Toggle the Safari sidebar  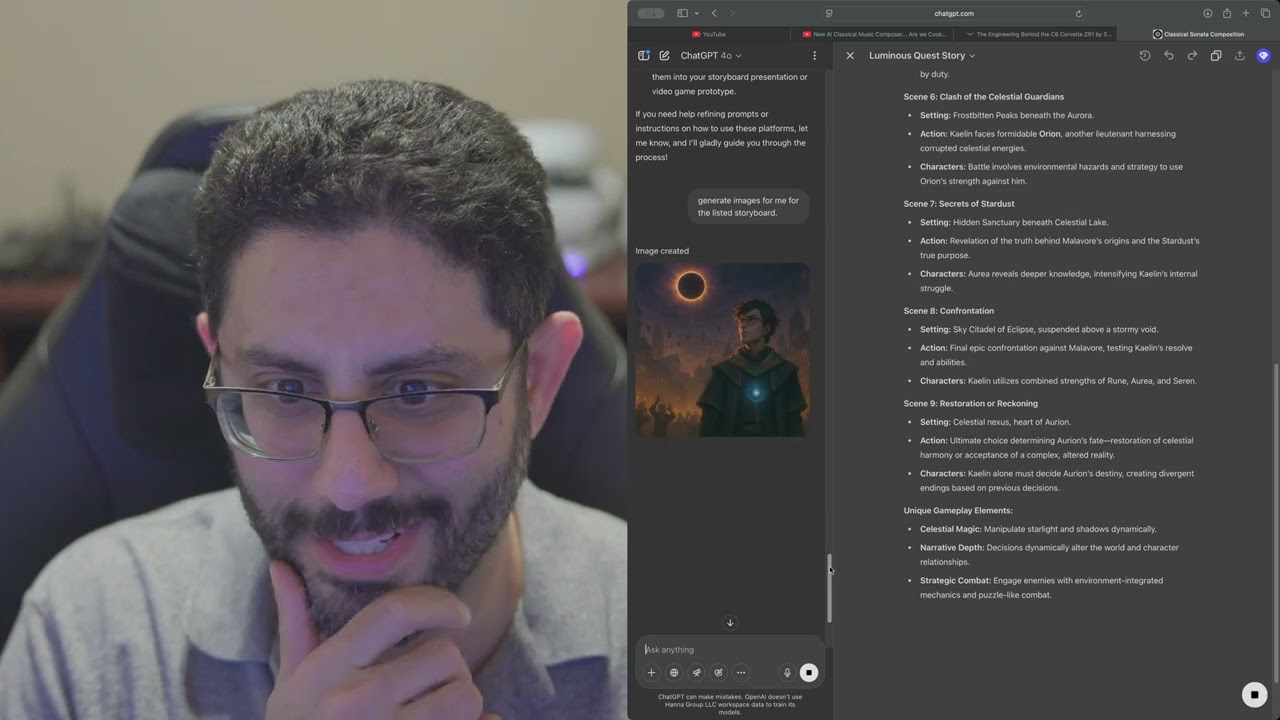point(683,13)
